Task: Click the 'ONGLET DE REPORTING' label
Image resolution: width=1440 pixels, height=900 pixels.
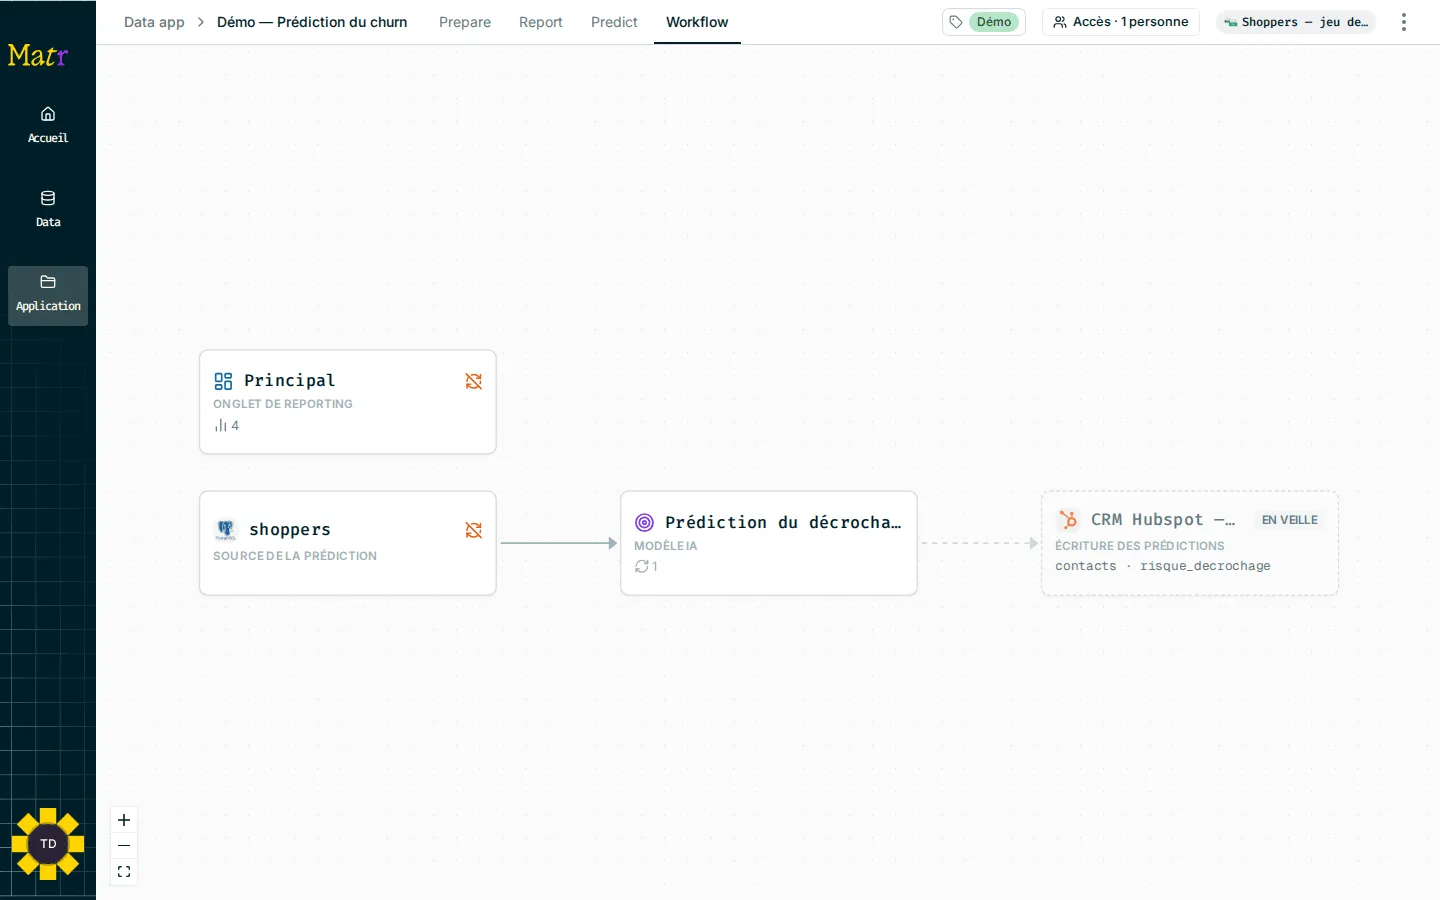Action: click(x=283, y=404)
